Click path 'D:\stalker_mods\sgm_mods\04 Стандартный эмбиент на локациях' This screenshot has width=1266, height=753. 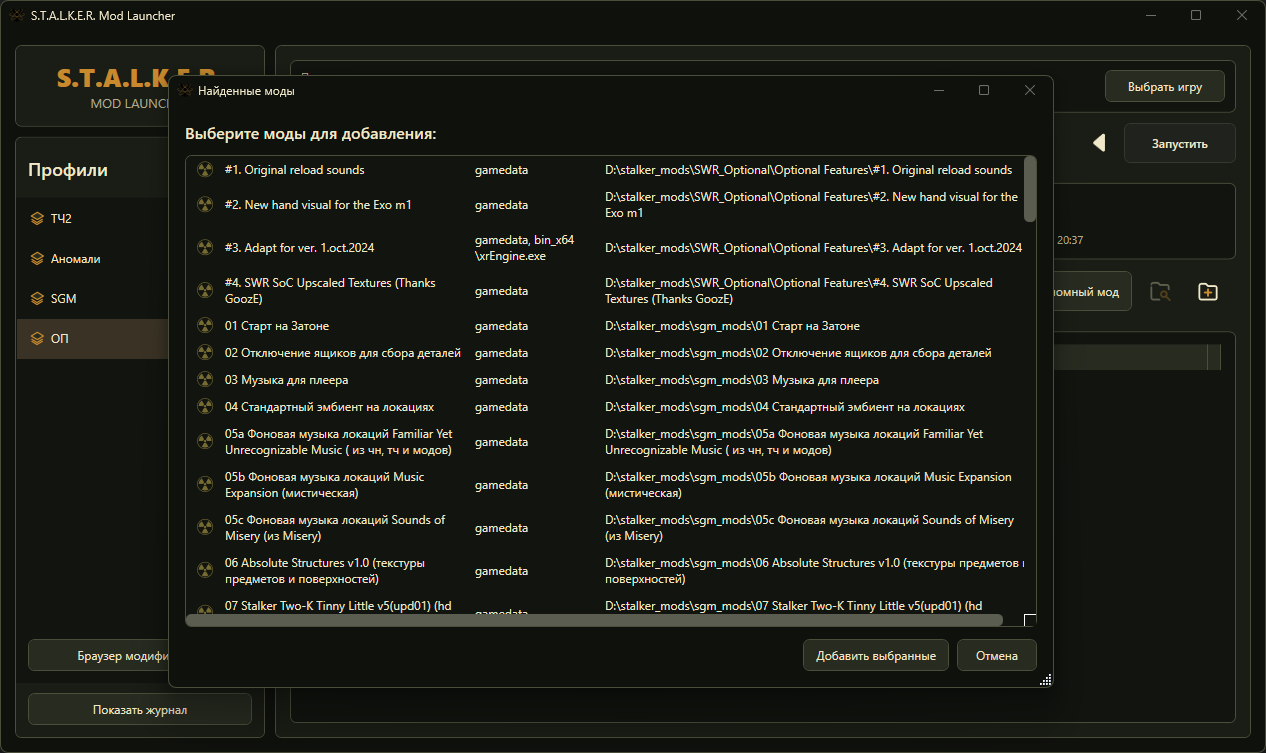[x=785, y=407]
